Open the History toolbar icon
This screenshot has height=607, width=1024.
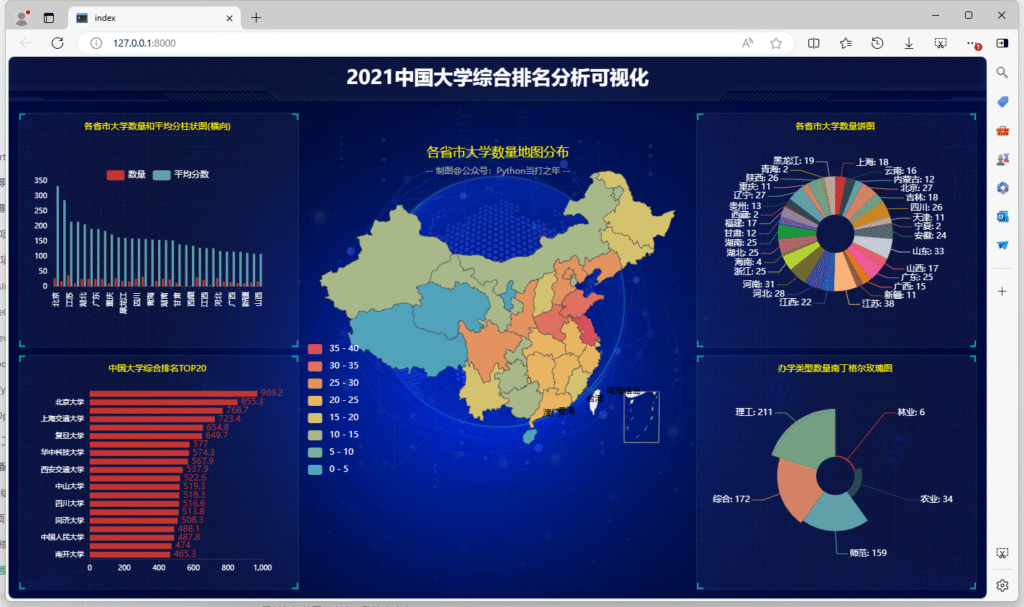[878, 44]
